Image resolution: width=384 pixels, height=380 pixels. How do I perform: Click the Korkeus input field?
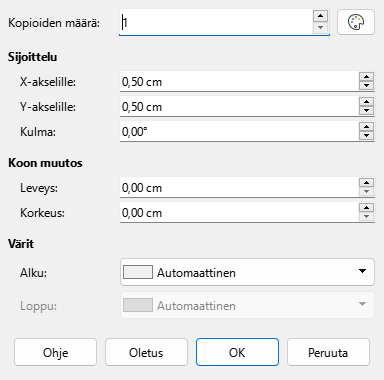pos(239,212)
